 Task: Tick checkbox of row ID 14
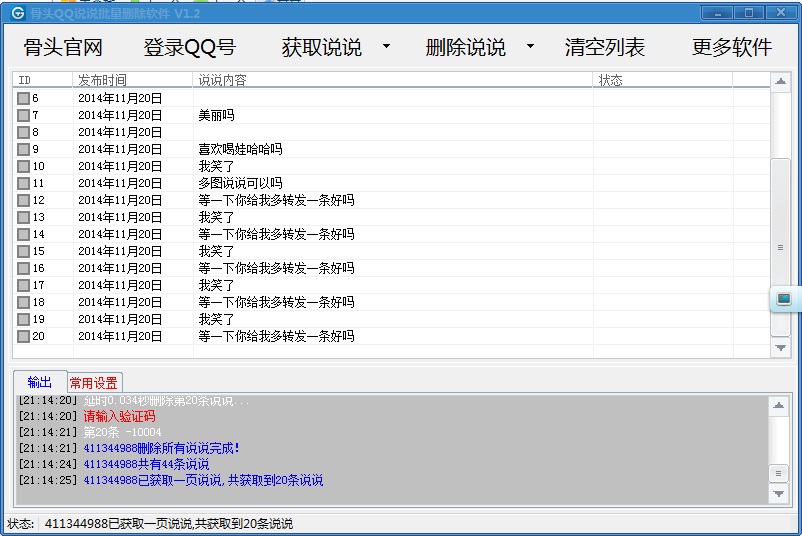coord(24,234)
